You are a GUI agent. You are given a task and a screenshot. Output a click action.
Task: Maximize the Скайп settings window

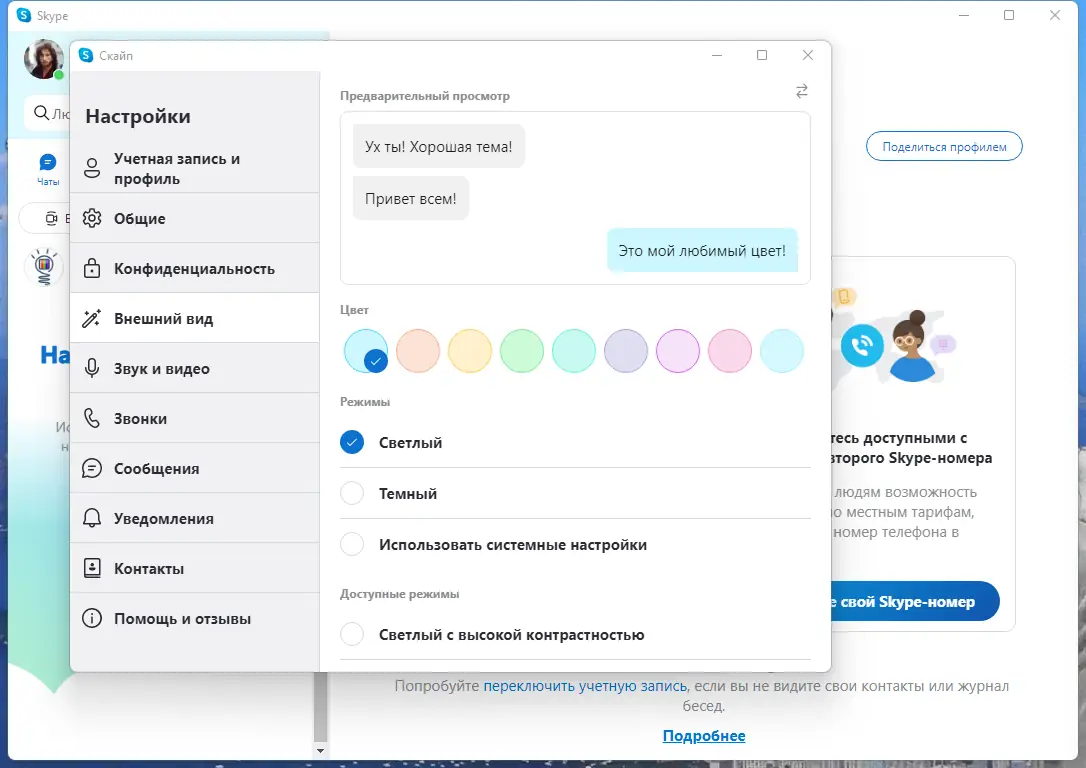pyautogui.click(x=762, y=55)
